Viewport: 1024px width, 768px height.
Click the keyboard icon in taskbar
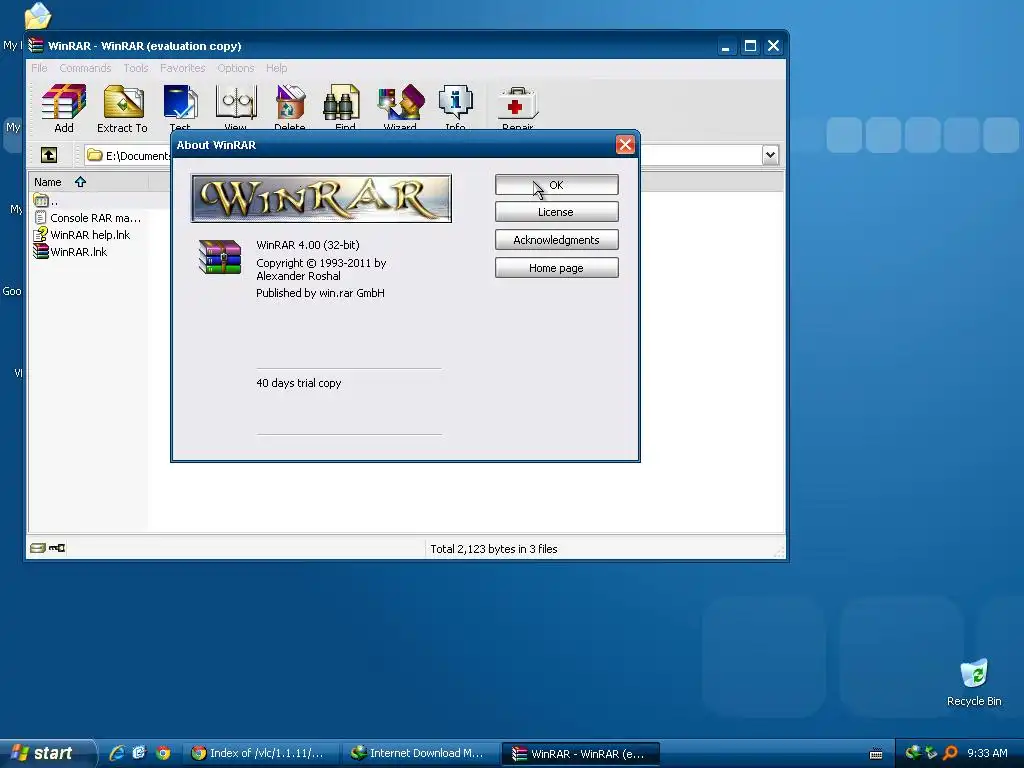point(876,754)
